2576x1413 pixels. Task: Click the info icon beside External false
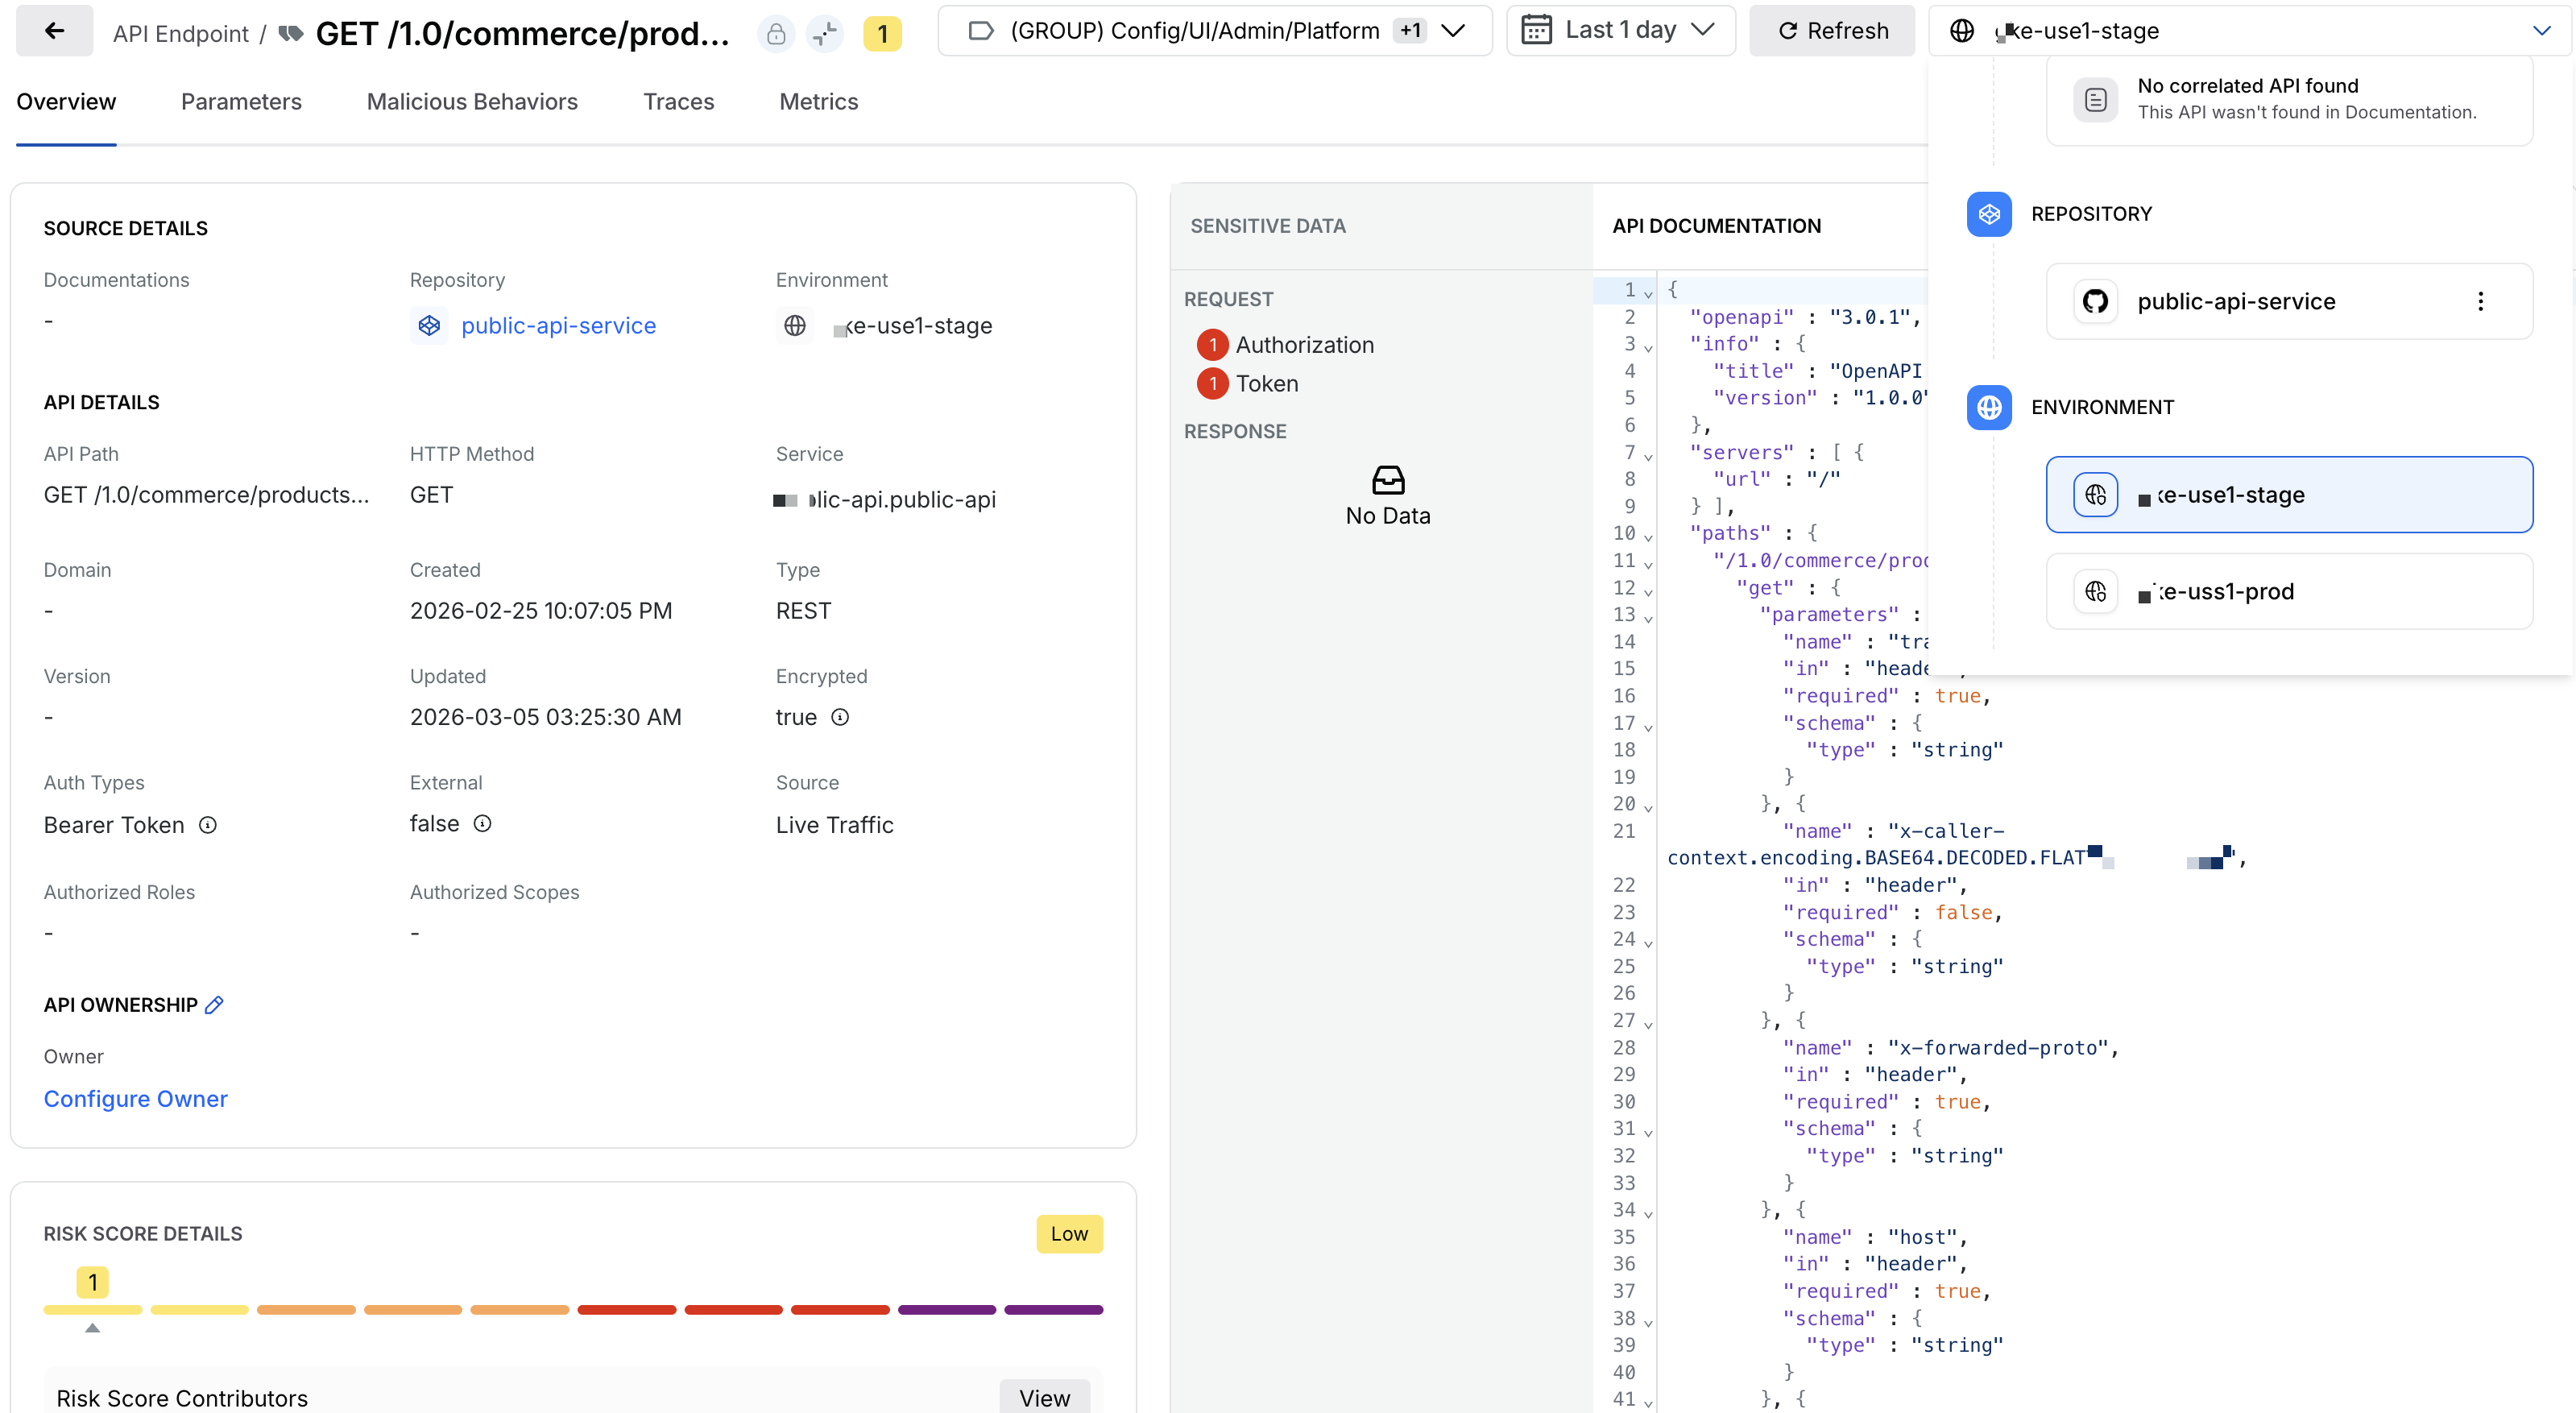pos(482,824)
